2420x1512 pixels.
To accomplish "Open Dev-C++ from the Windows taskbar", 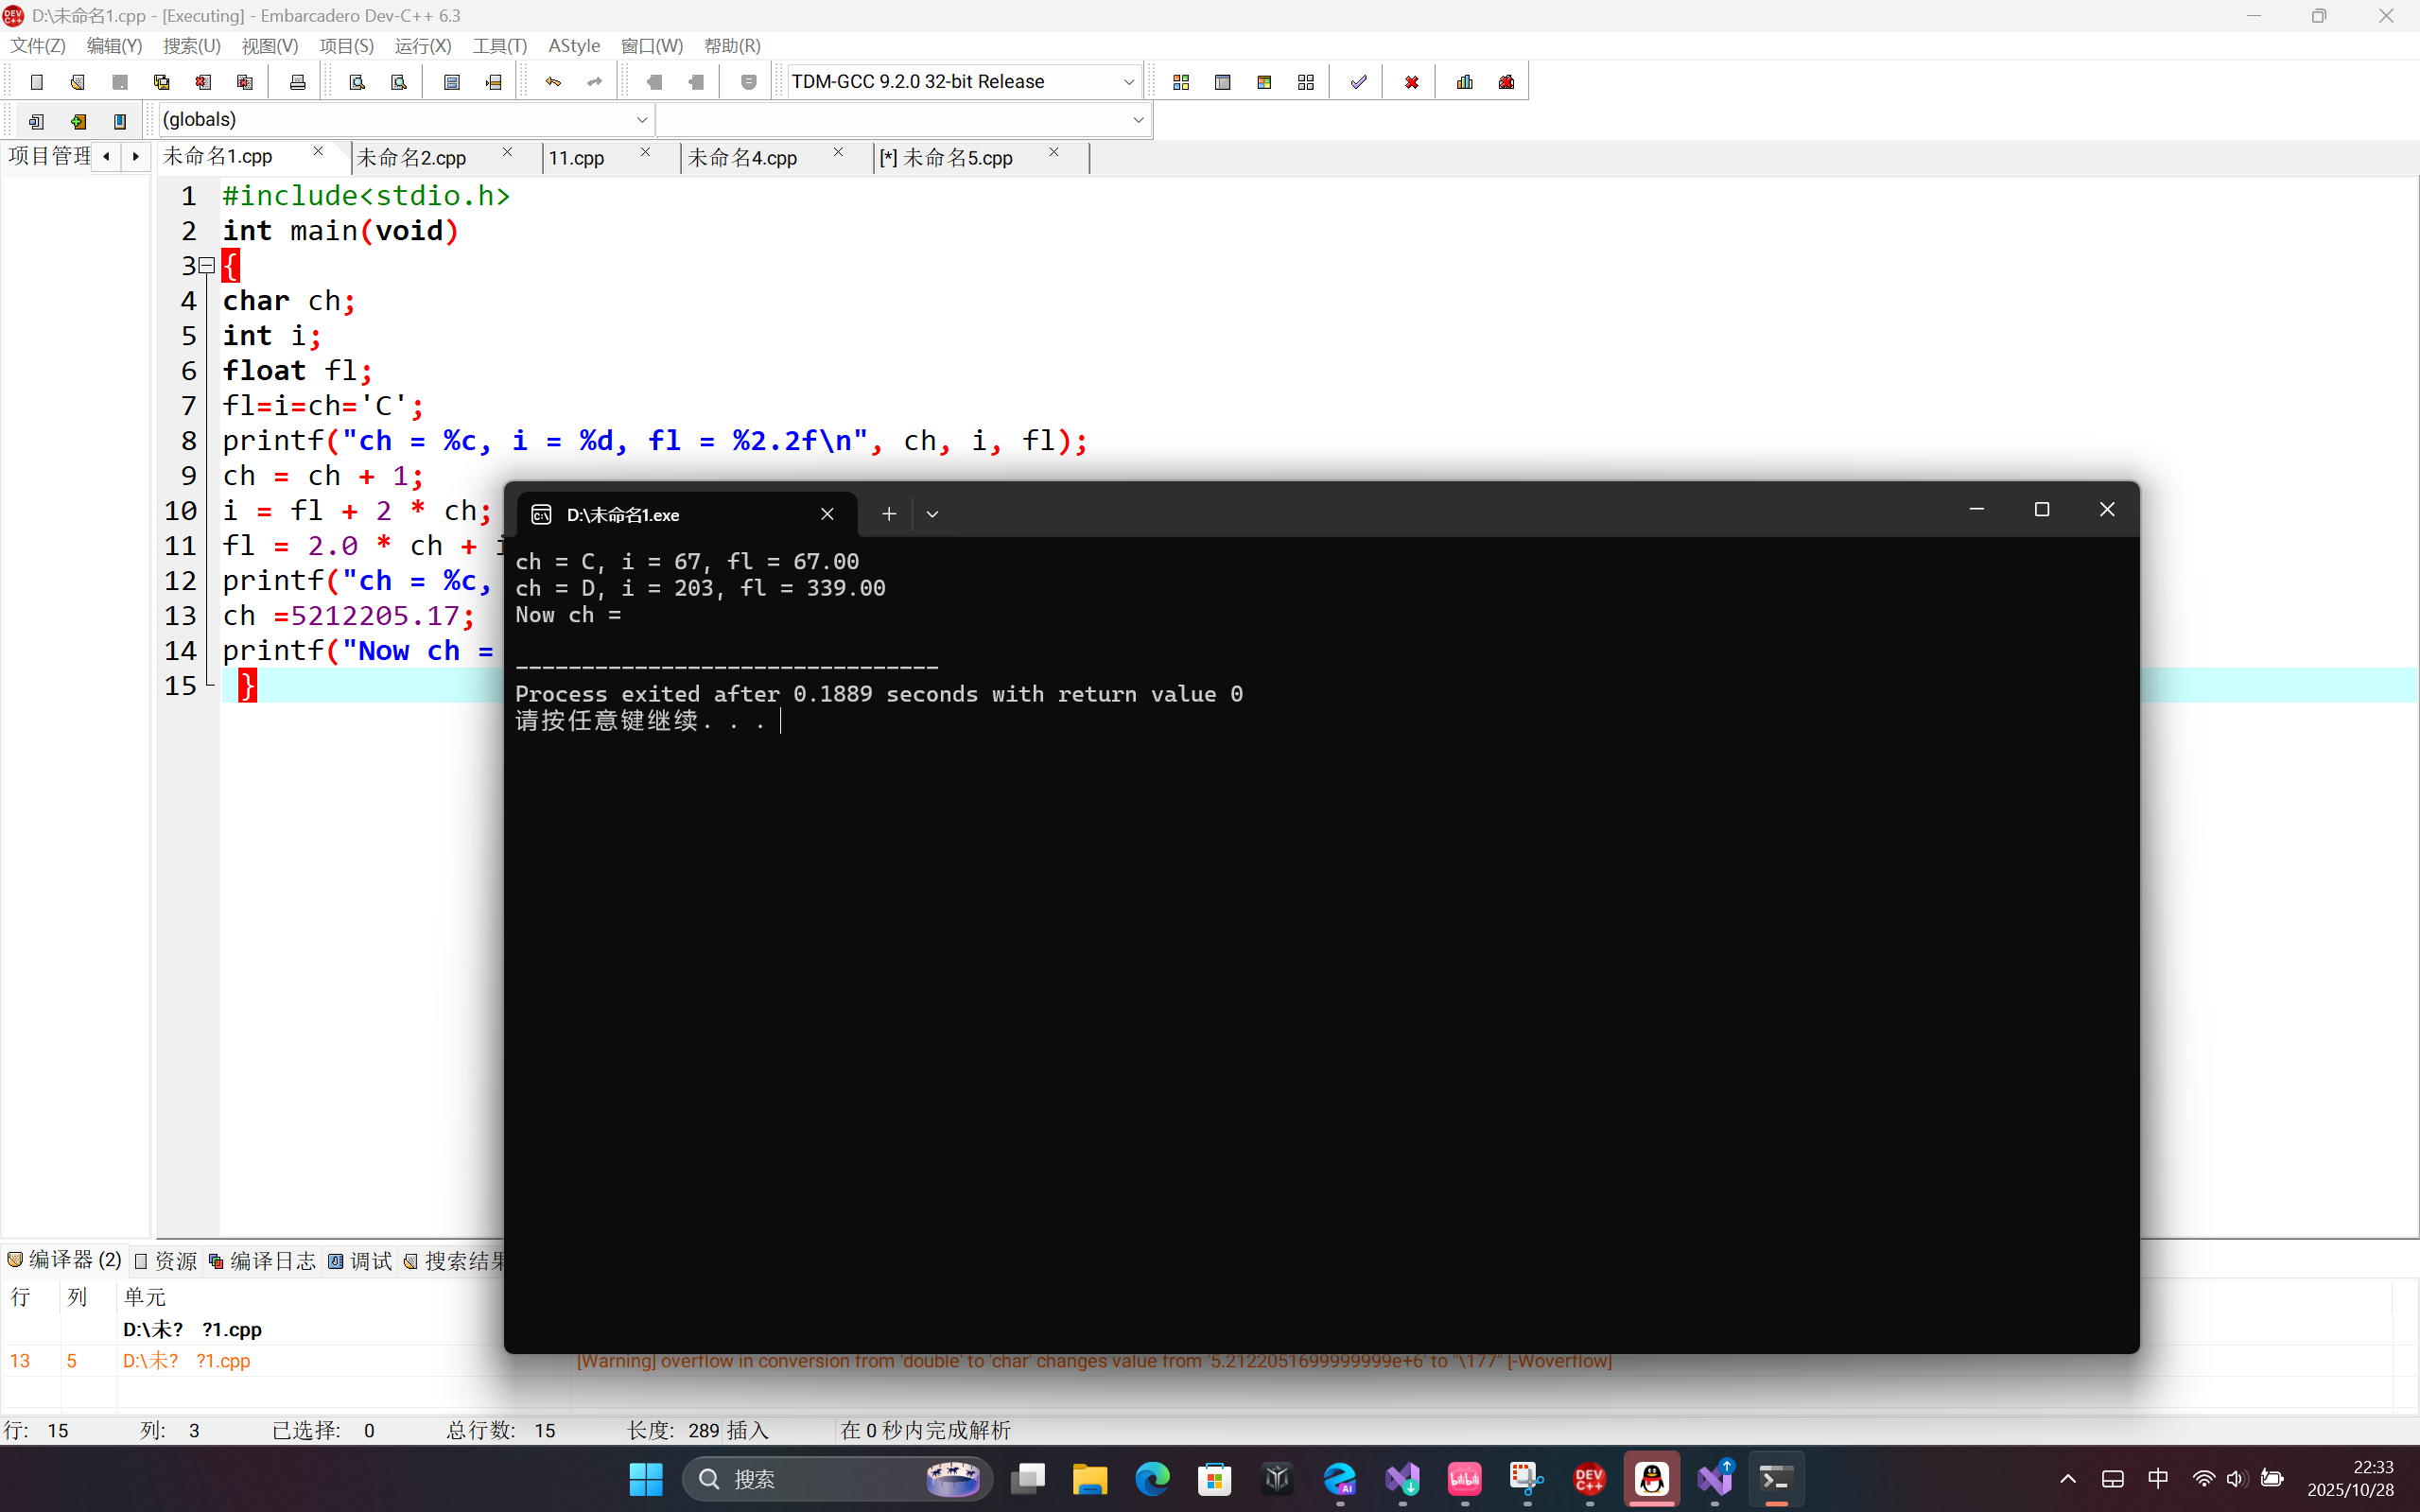I will coord(1589,1478).
